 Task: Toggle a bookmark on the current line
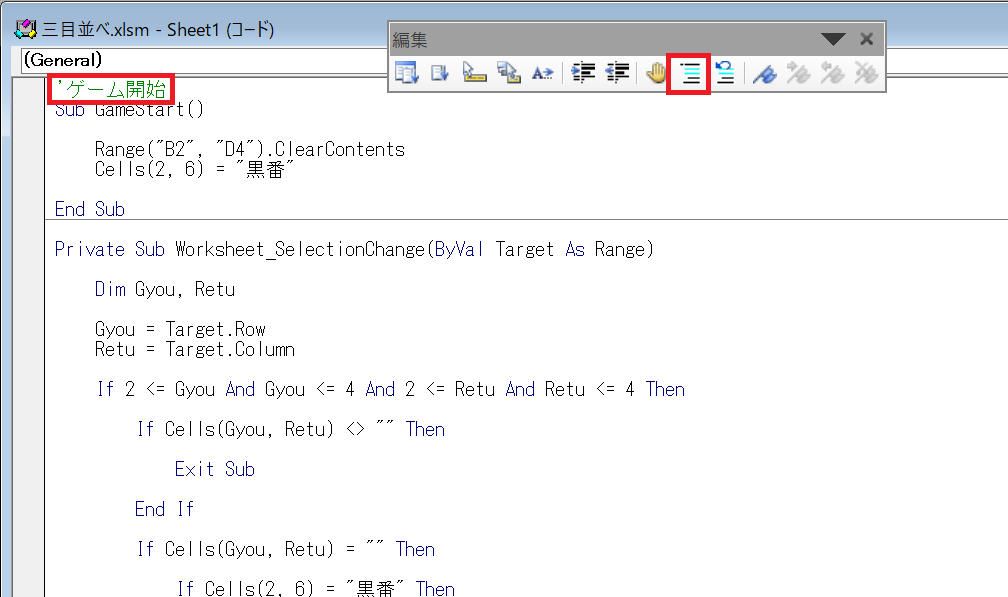pos(765,73)
